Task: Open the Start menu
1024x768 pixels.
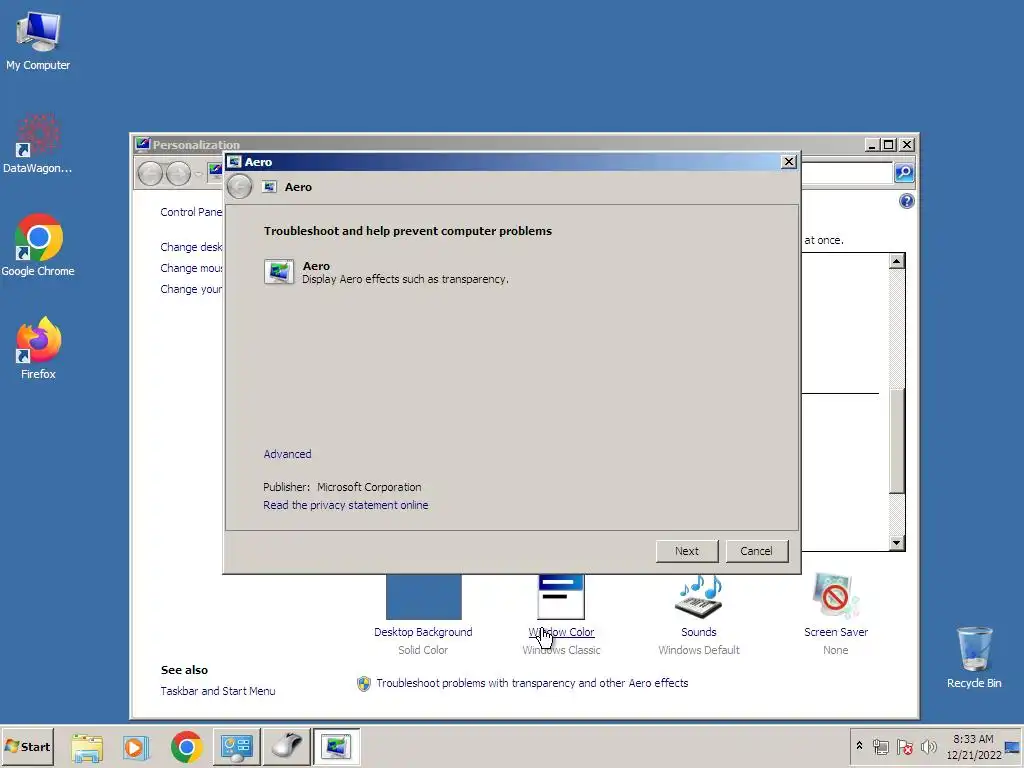Action: coord(27,746)
